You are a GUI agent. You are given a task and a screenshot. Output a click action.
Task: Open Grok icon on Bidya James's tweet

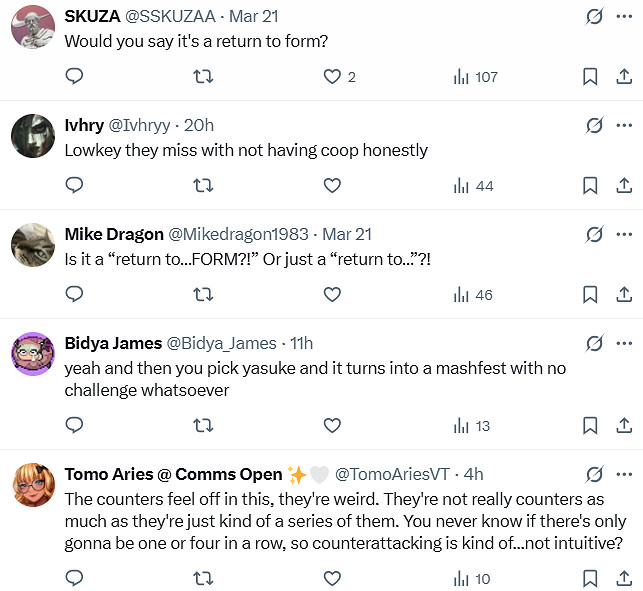pos(594,343)
